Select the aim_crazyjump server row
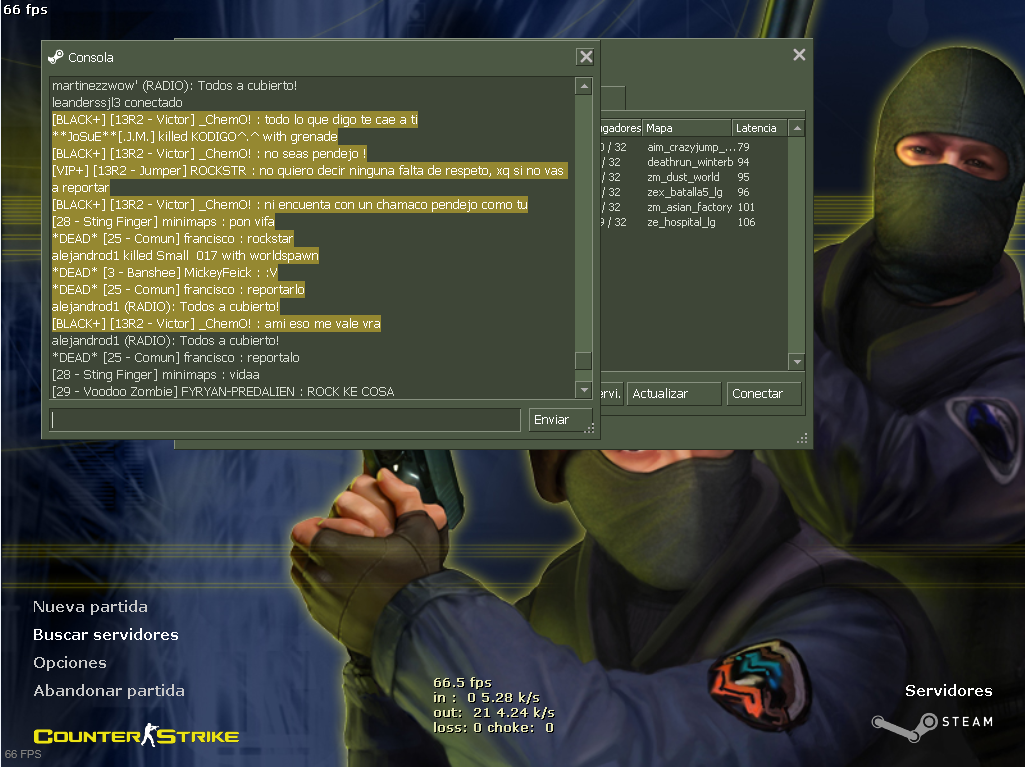 pos(694,147)
